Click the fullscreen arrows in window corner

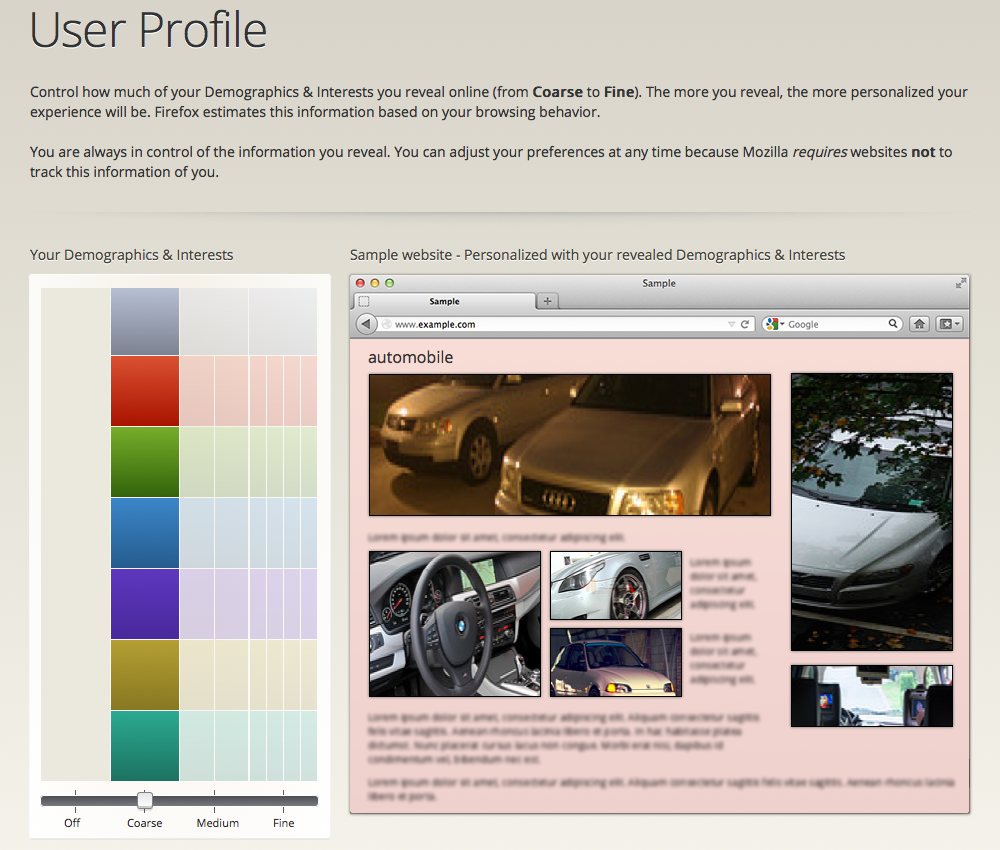tap(961, 283)
